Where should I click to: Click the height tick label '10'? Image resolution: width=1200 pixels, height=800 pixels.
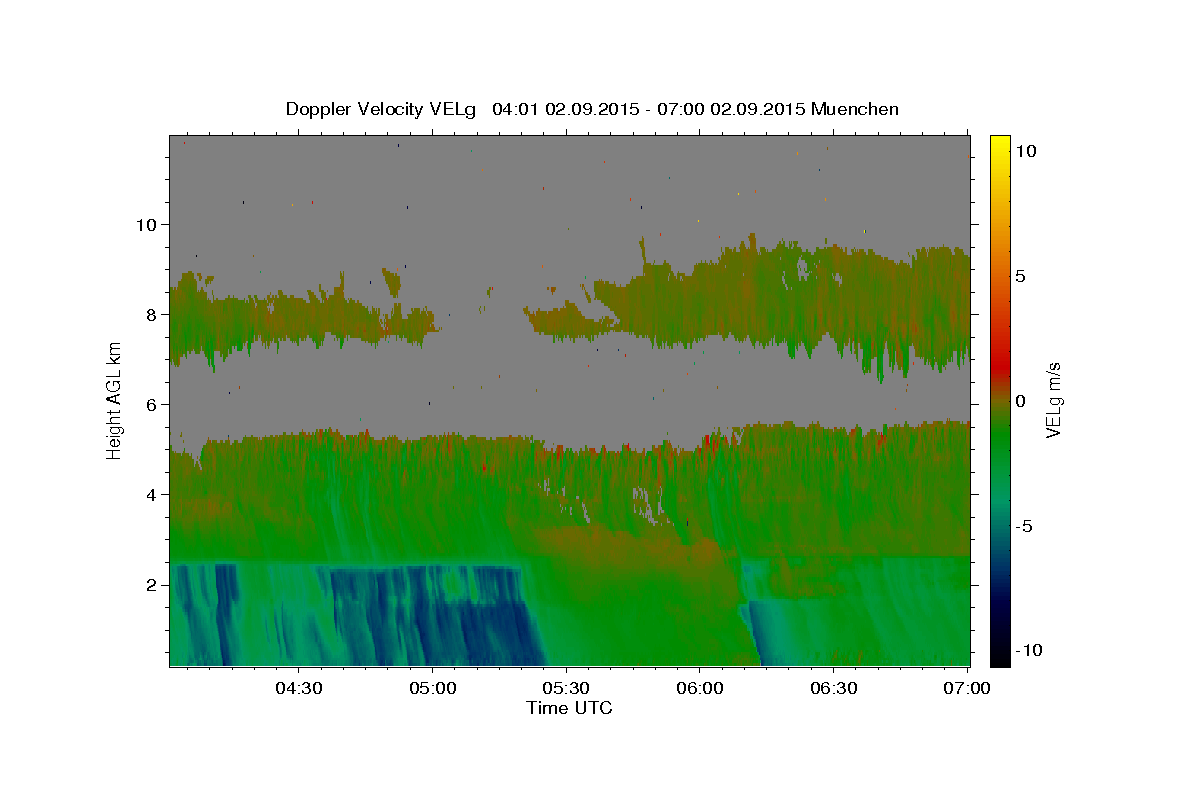[146, 224]
